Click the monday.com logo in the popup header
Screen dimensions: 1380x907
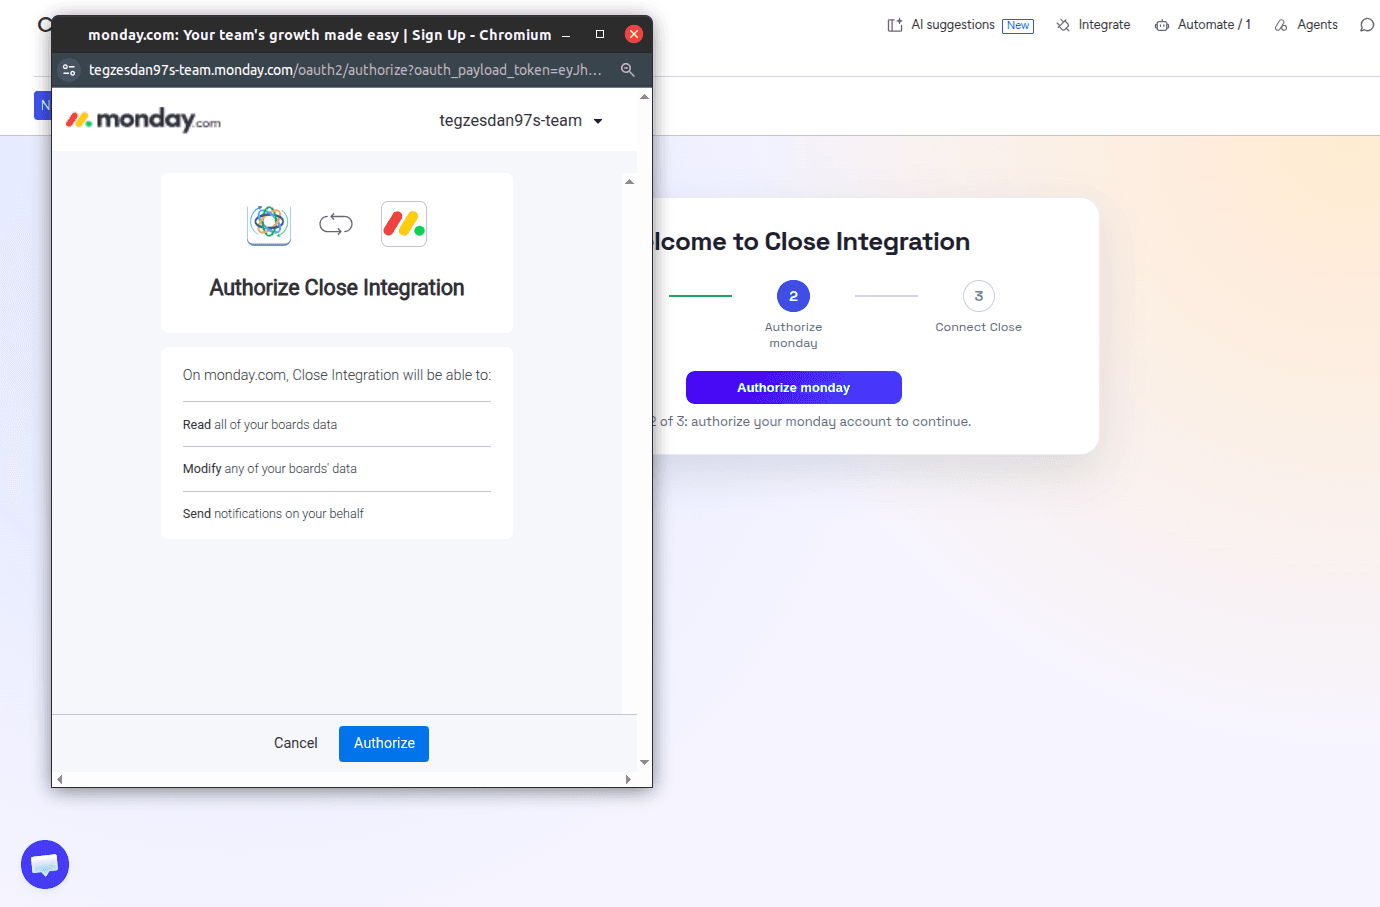pos(143,120)
